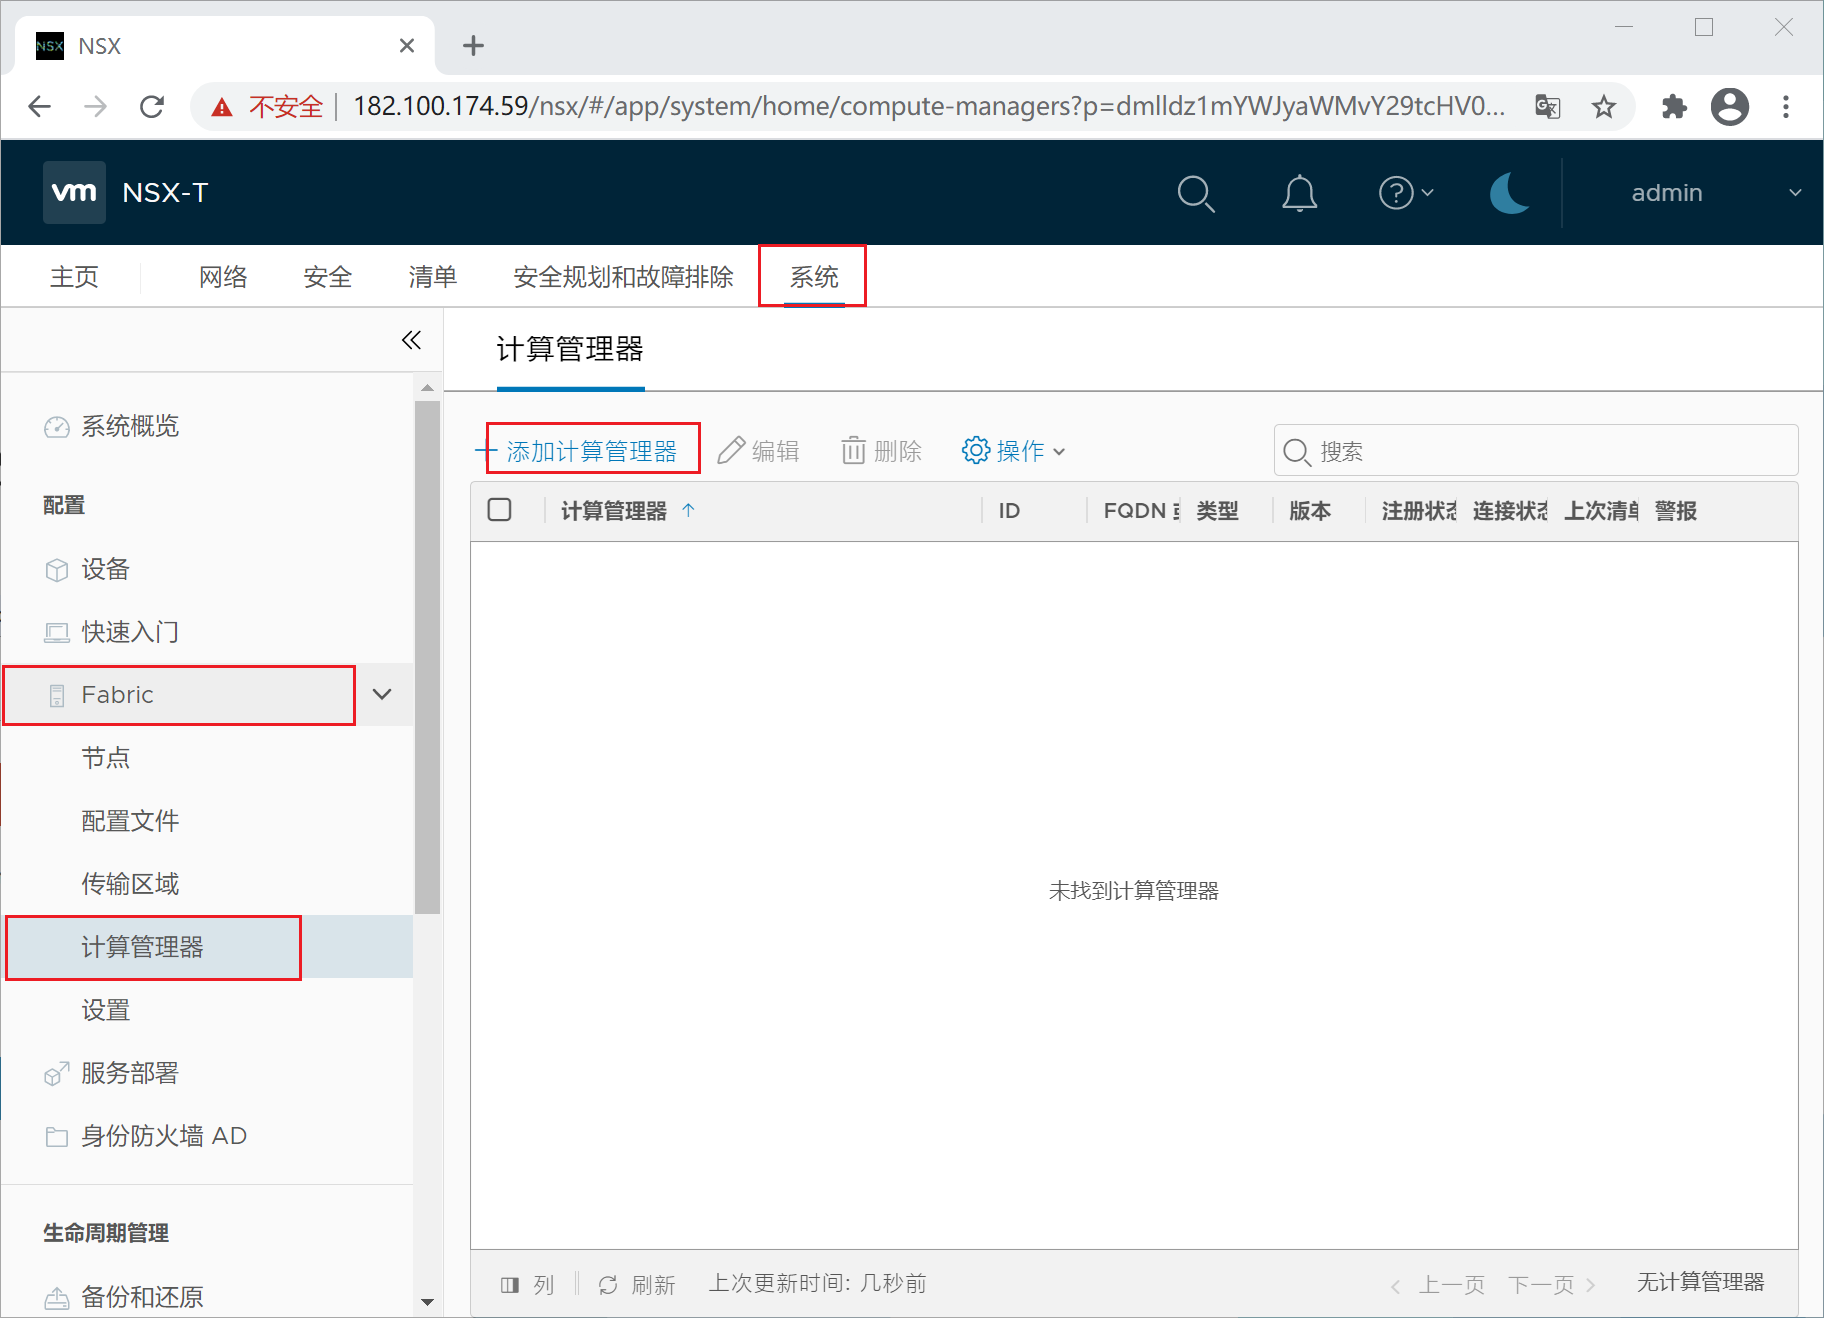
Task: Click the search magnifier icon in header
Action: [1195, 193]
